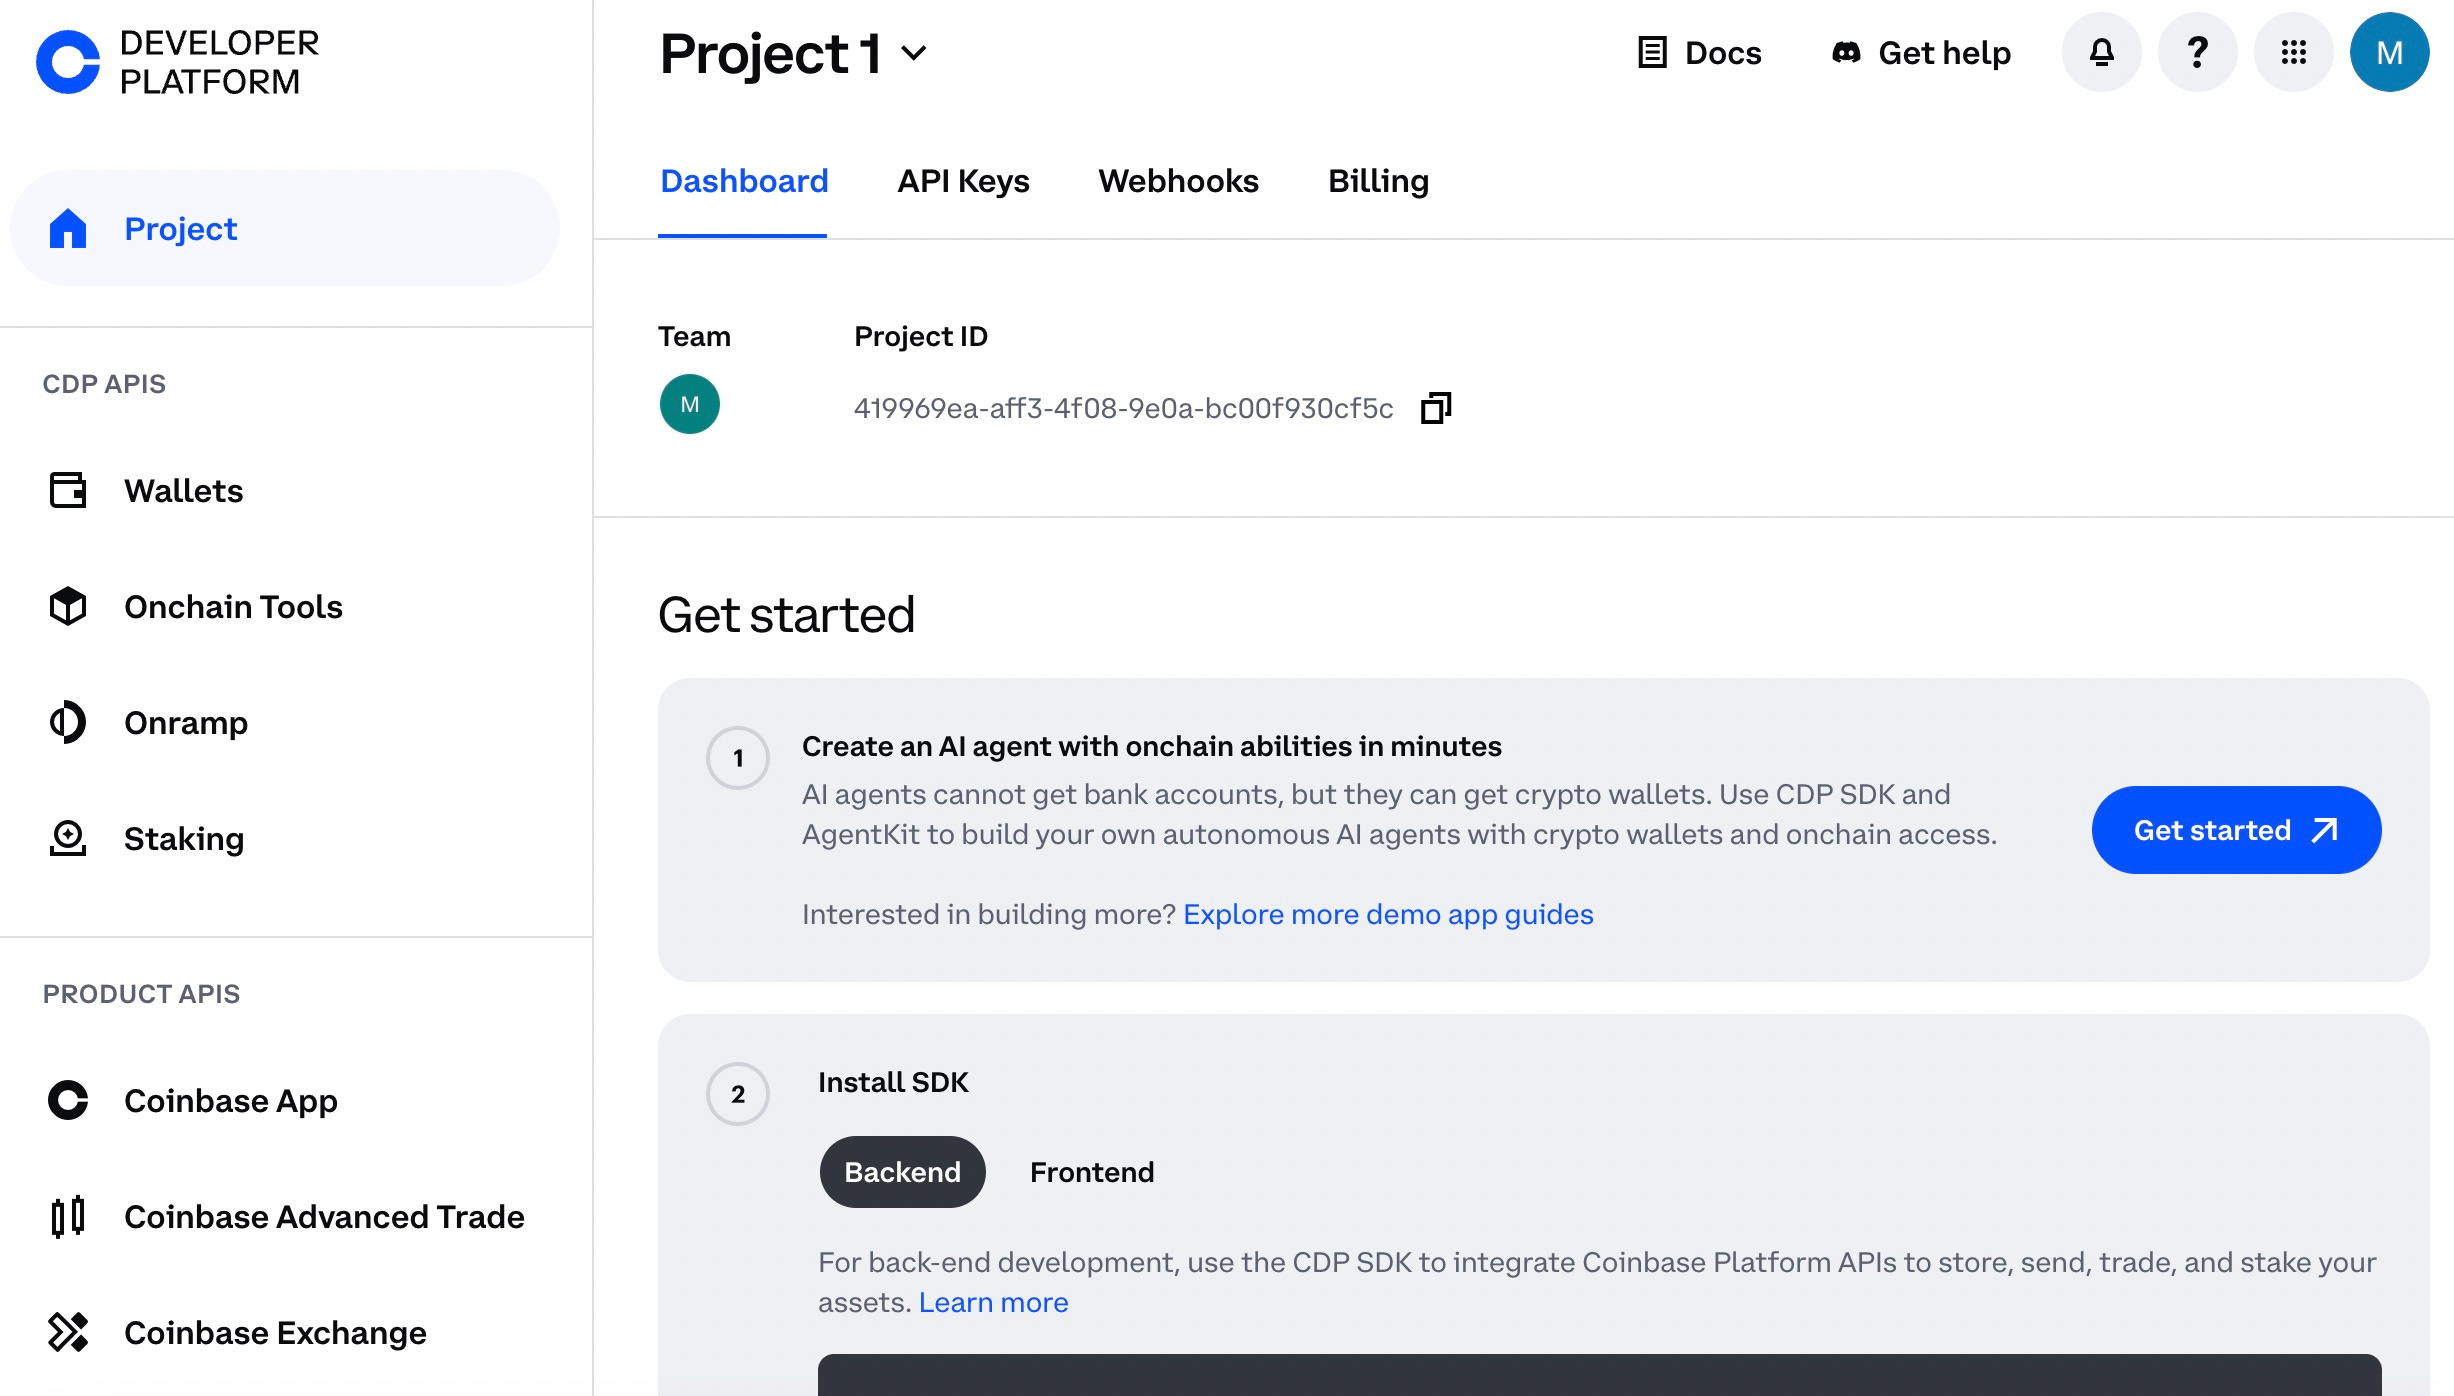Click the AI agent card heading
2454x1396 pixels.
pyautogui.click(x=1151, y=746)
